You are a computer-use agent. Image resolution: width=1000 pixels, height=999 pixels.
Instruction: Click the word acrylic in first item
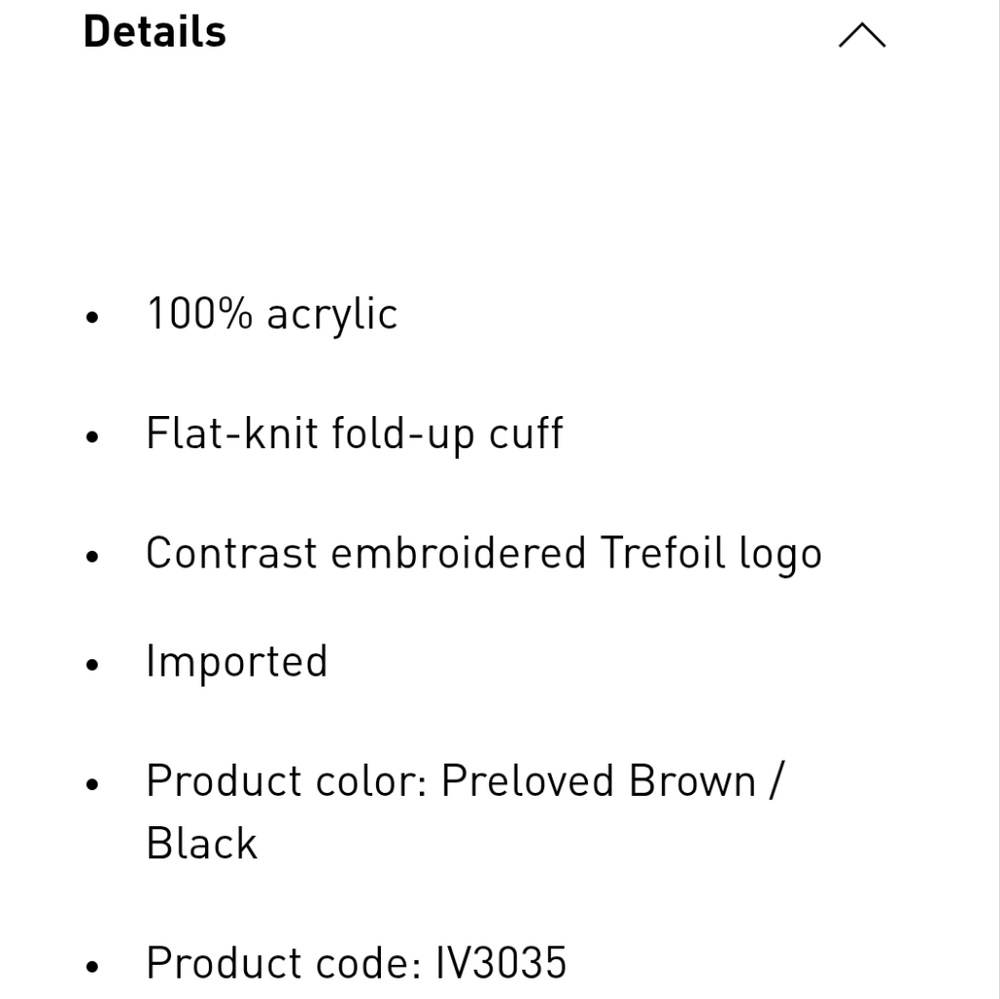(332, 315)
